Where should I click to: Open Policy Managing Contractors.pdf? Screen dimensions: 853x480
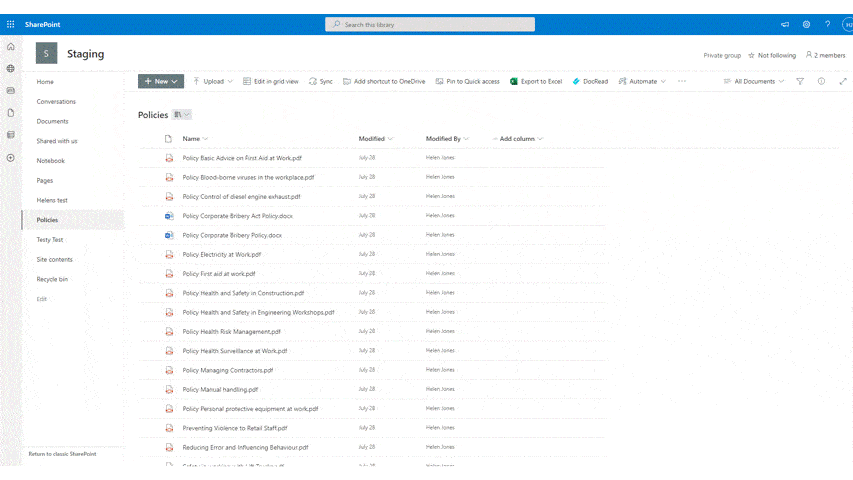click(228, 371)
